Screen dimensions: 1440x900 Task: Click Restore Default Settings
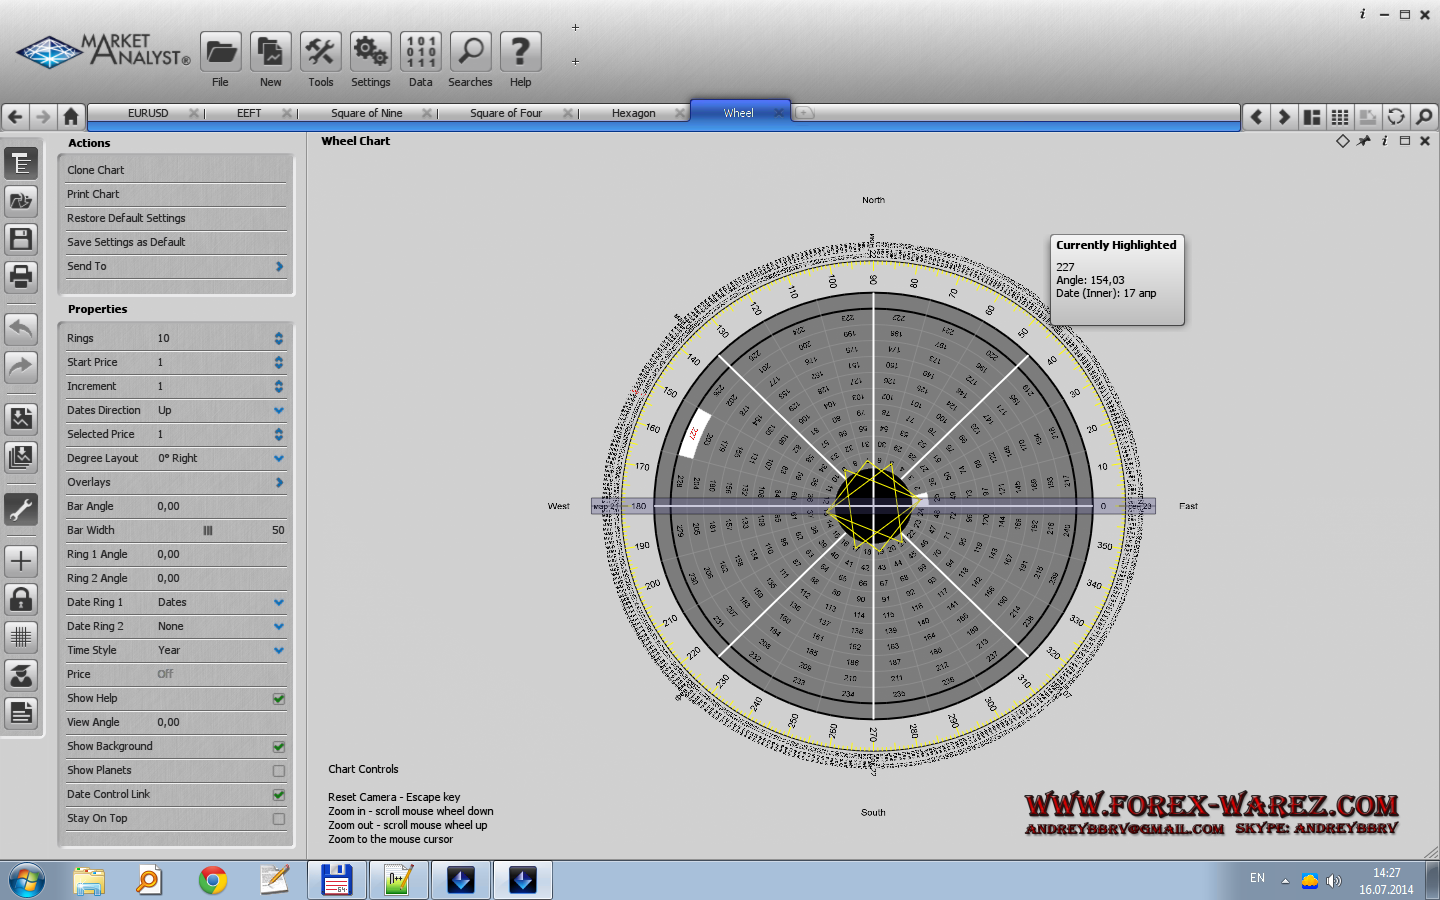tap(126, 218)
